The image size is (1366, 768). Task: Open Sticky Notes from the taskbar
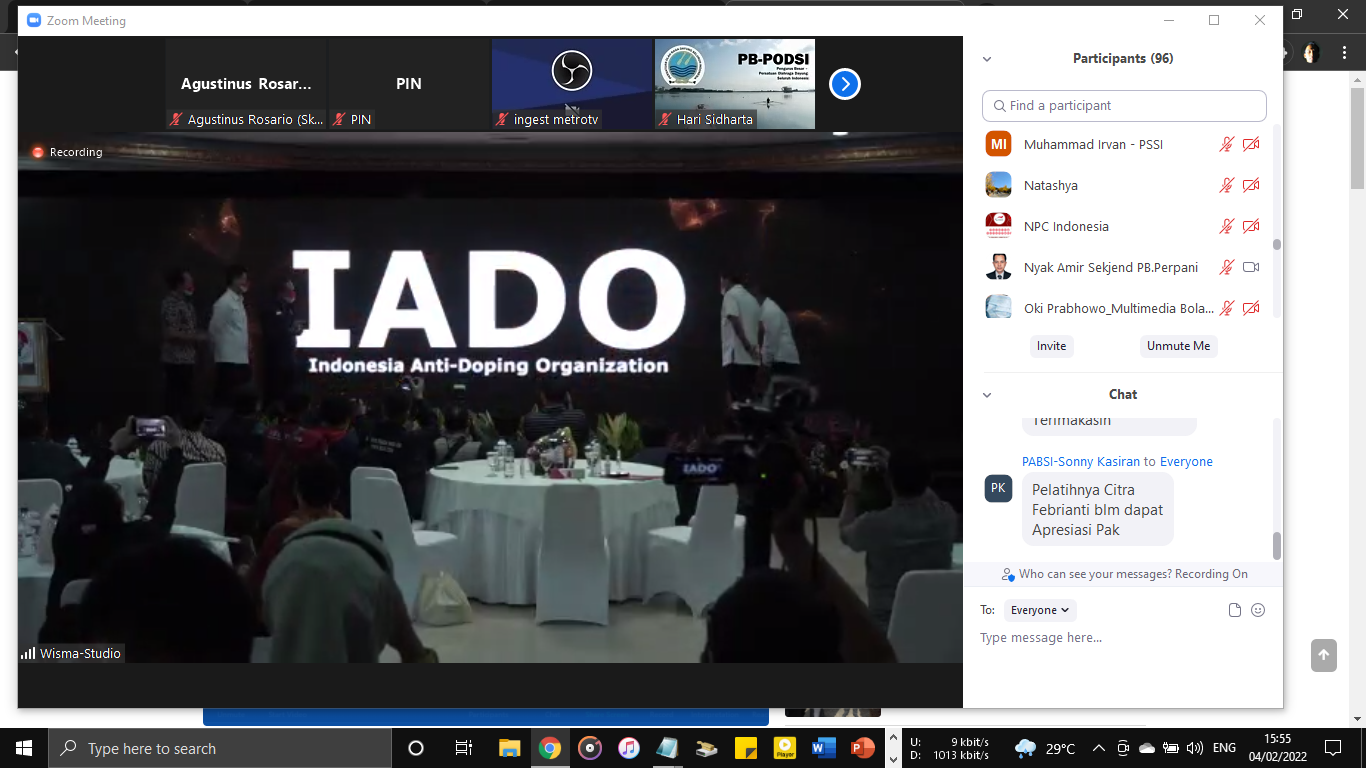point(745,748)
